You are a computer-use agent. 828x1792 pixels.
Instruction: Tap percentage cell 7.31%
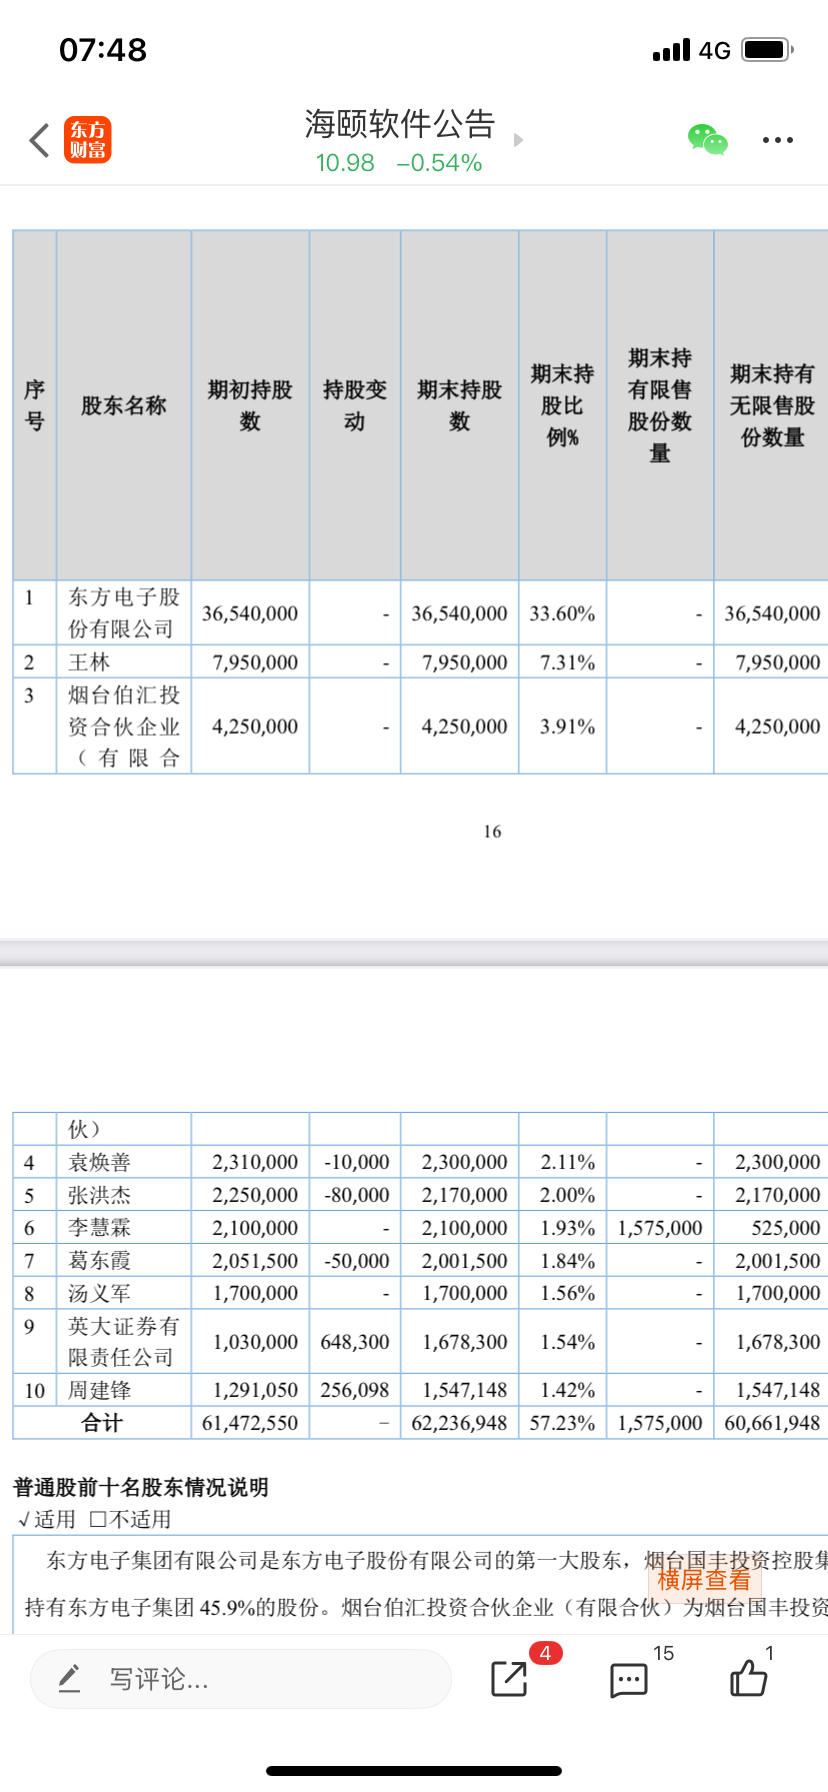pyautogui.click(x=567, y=662)
